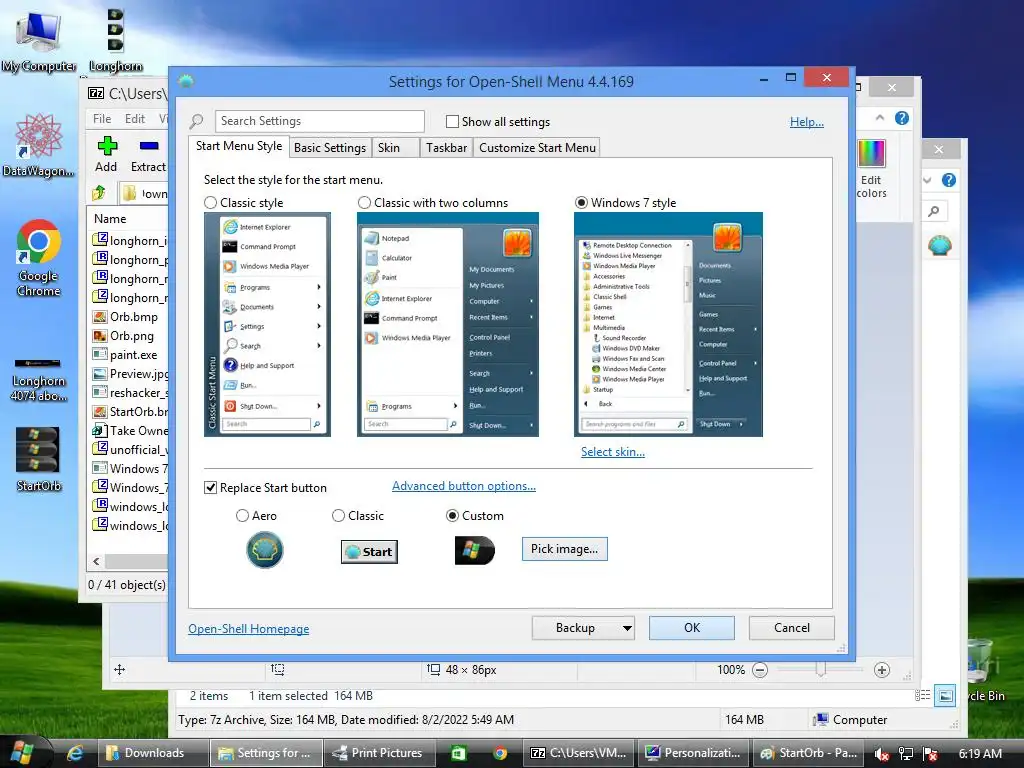Screen dimensions: 1024x768
Task: Click the magnifier search icon in Settings
Action: tap(197, 121)
